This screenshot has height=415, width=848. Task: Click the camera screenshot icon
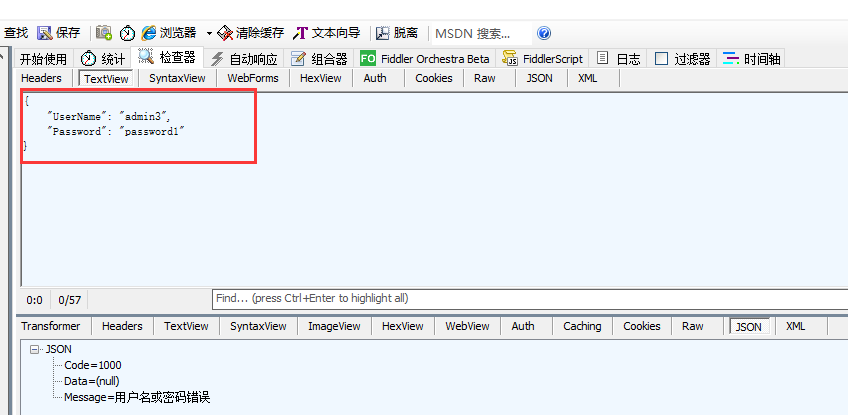click(x=104, y=33)
